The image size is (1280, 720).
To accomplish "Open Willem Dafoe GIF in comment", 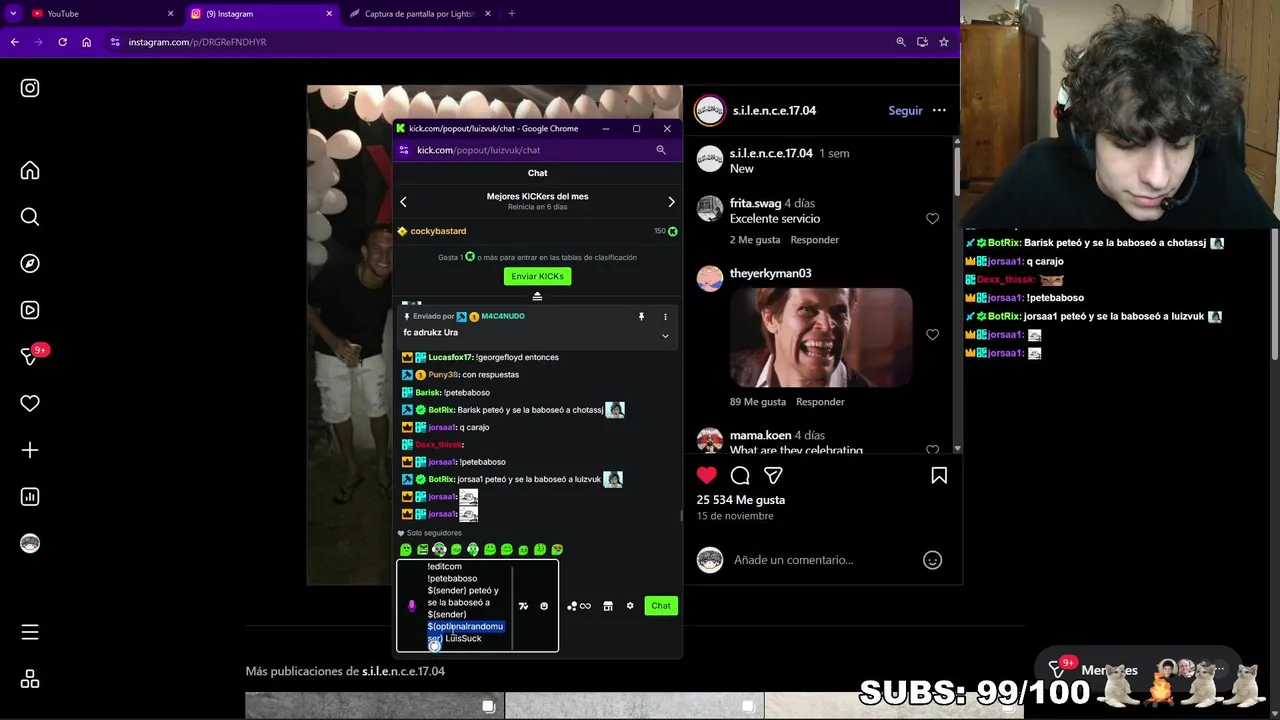I will [821, 338].
